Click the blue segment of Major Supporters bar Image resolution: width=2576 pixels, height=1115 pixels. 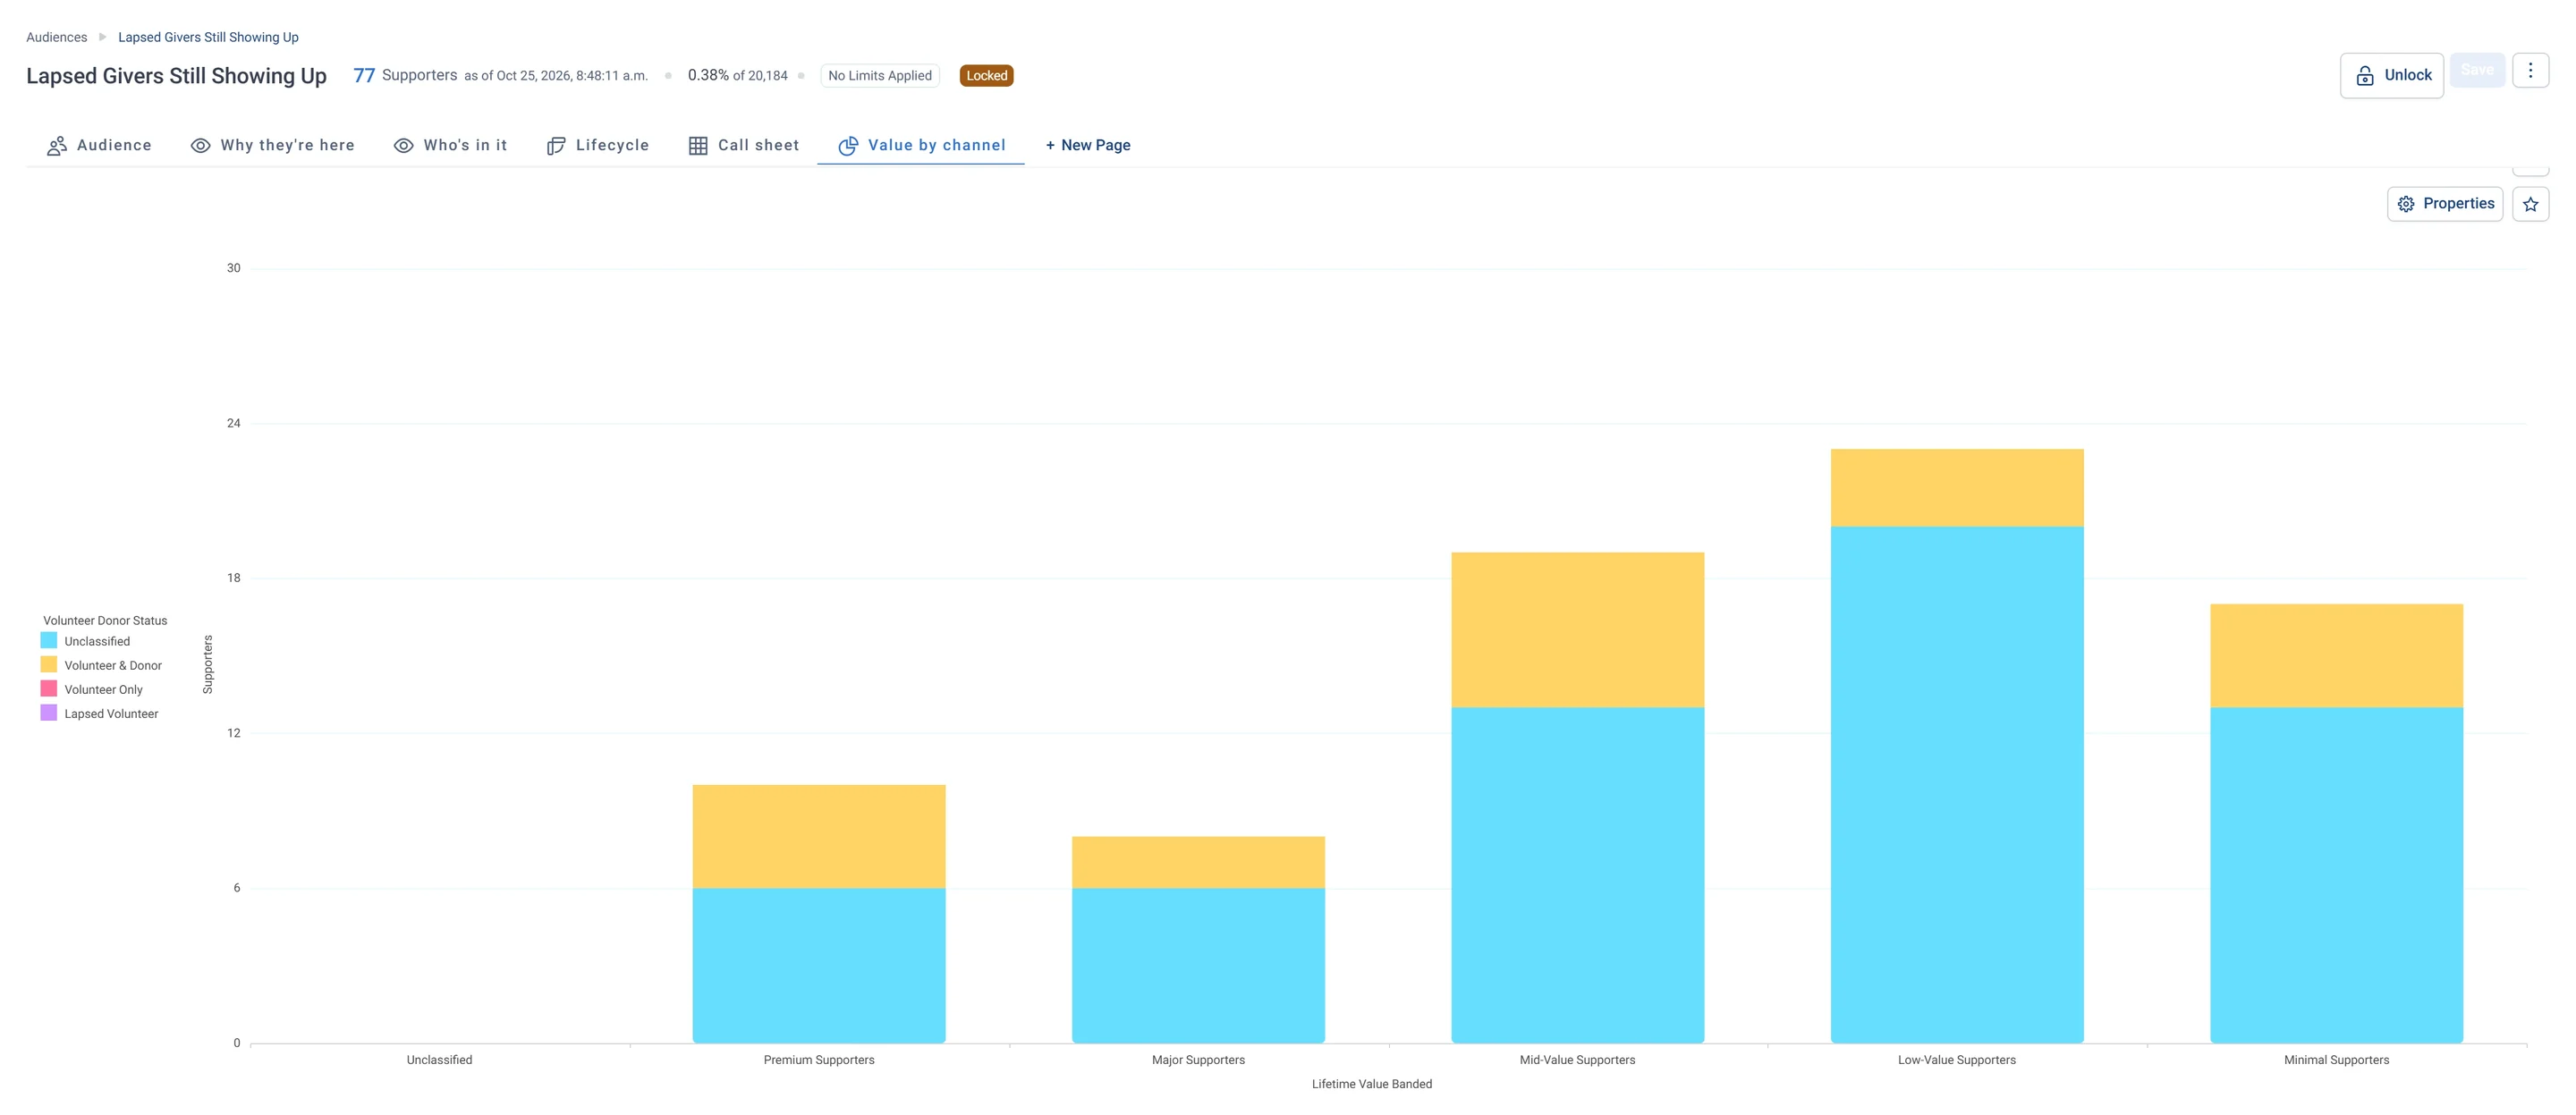1198,965
